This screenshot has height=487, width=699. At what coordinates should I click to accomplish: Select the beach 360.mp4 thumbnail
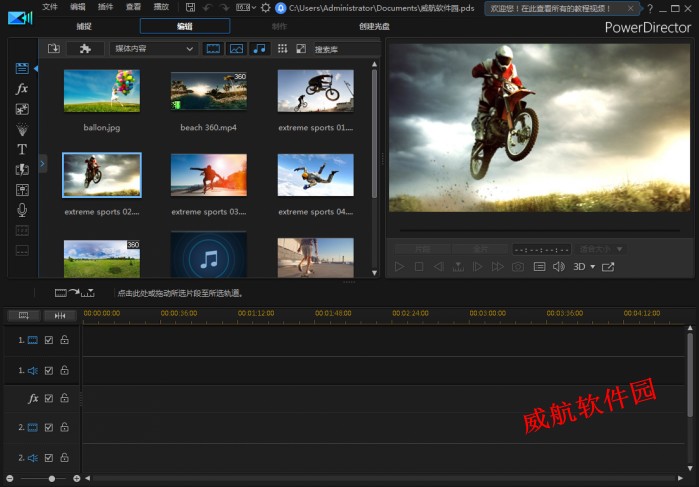click(x=208, y=91)
